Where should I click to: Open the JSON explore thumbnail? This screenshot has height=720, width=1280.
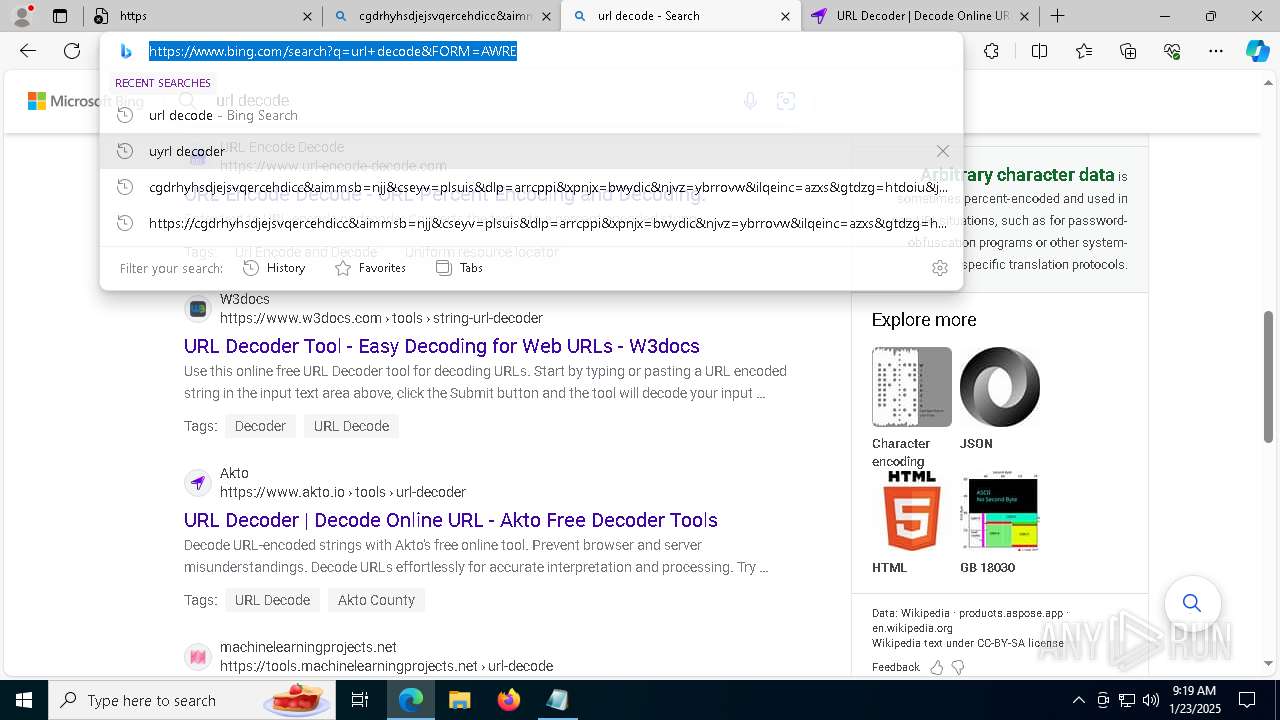pyautogui.click(x=1000, y=387)
